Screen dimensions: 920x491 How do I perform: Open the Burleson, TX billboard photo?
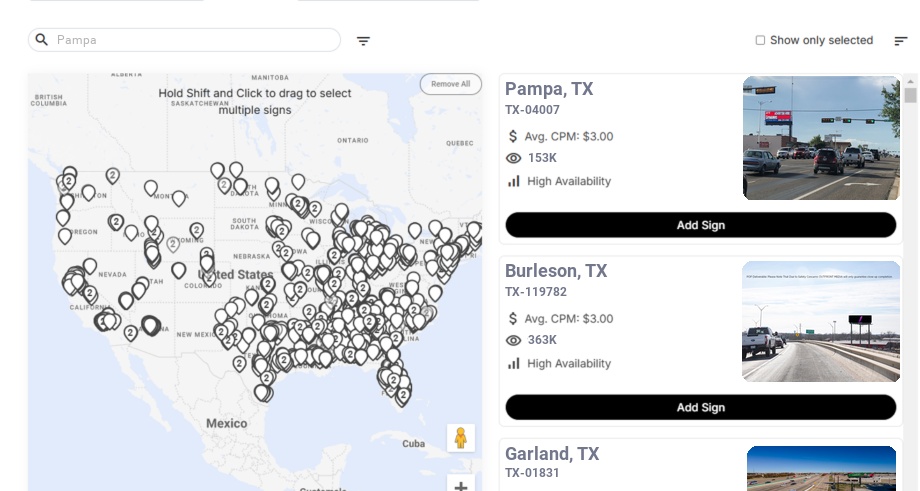coord(821,321)
